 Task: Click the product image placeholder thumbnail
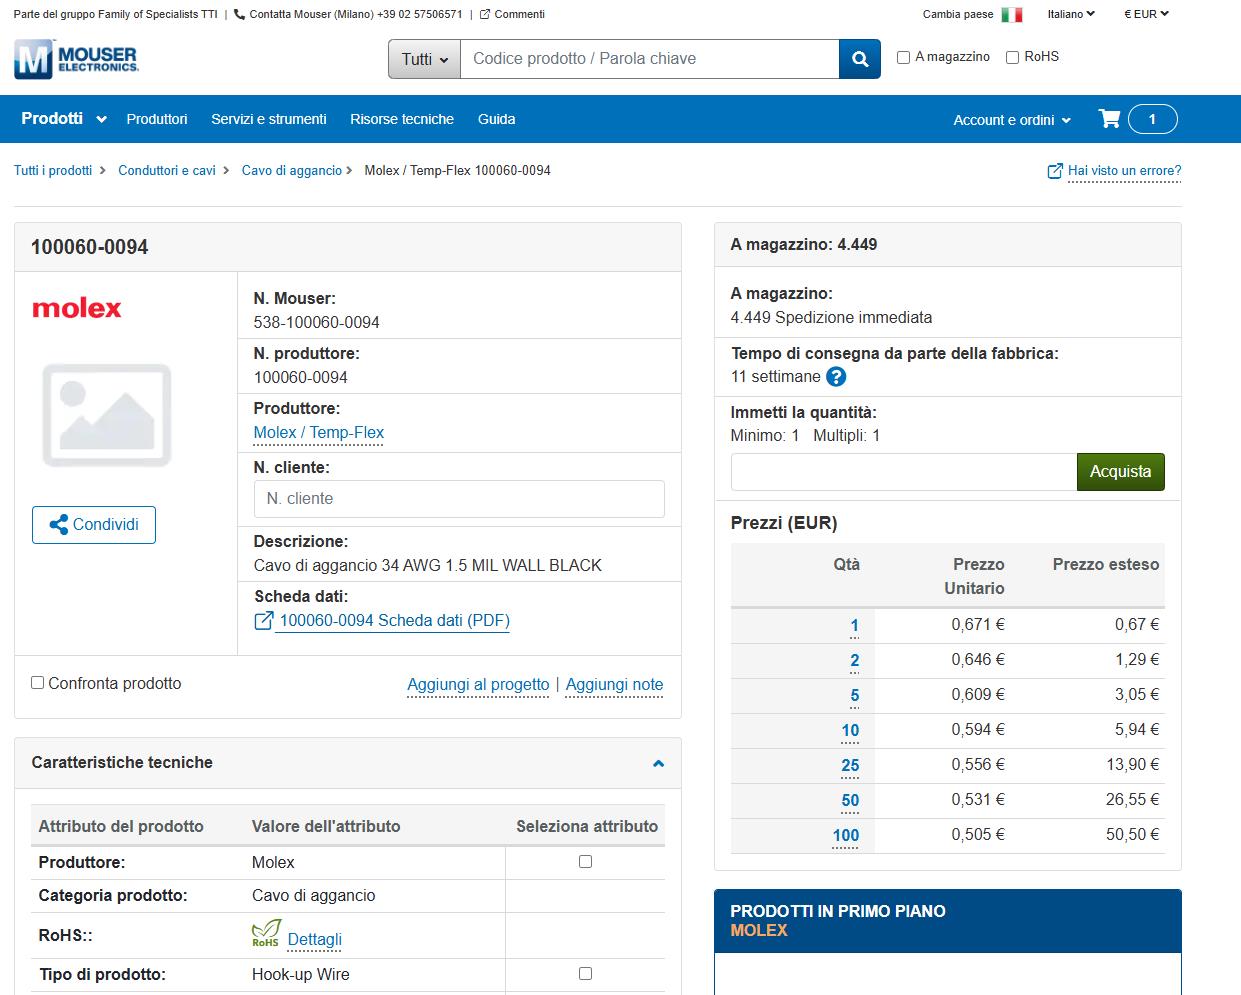[x=107, y=415]
